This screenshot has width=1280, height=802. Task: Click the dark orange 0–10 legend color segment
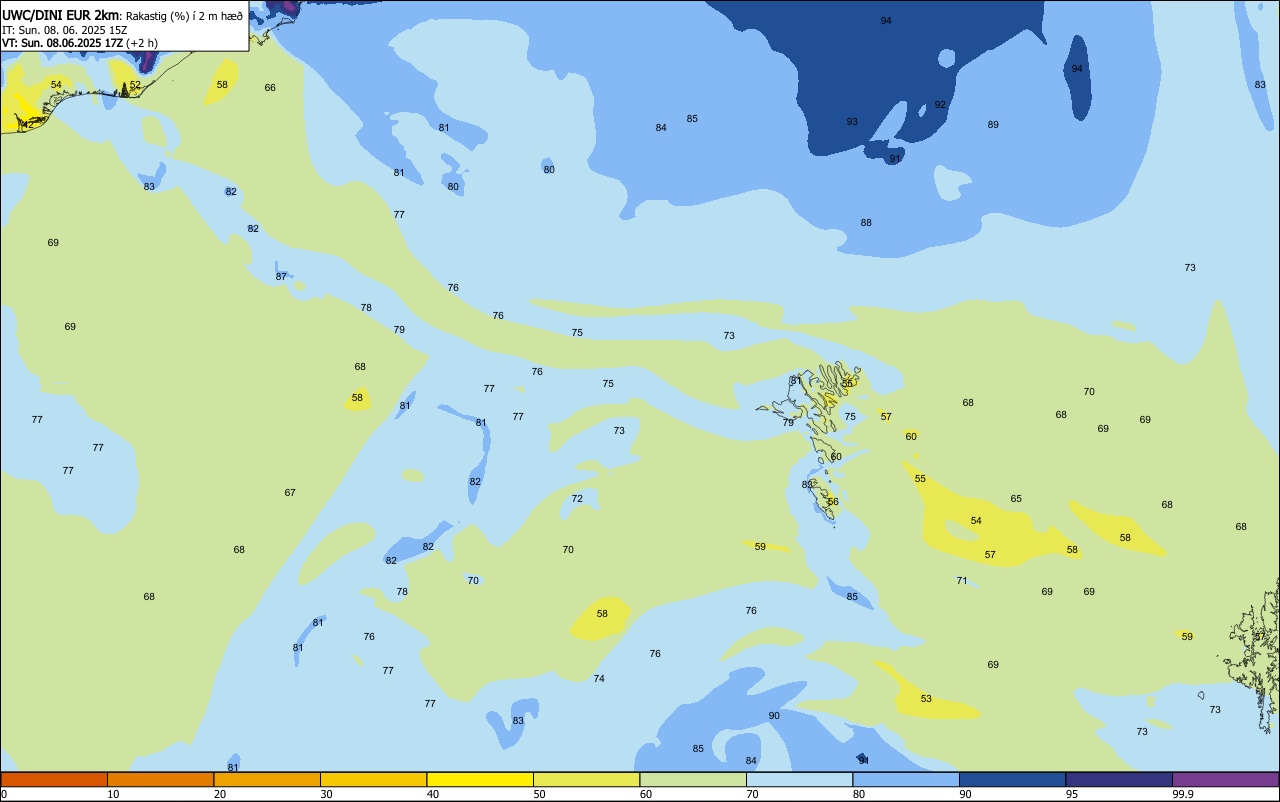54,779
